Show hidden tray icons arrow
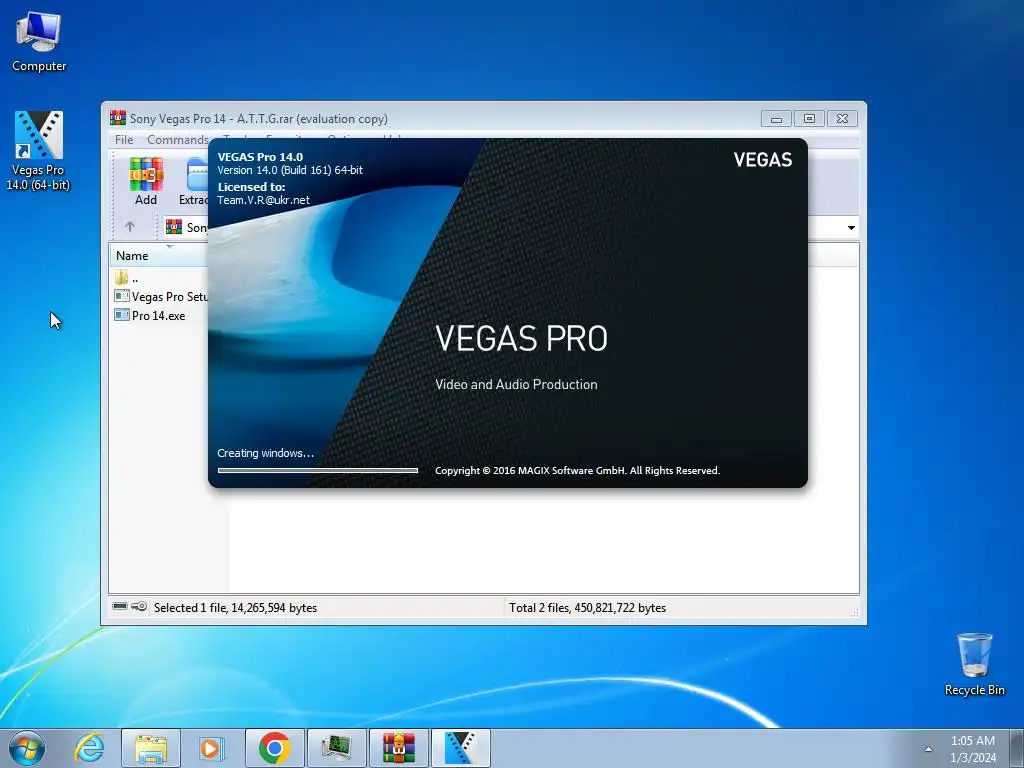 pos(928,749)
